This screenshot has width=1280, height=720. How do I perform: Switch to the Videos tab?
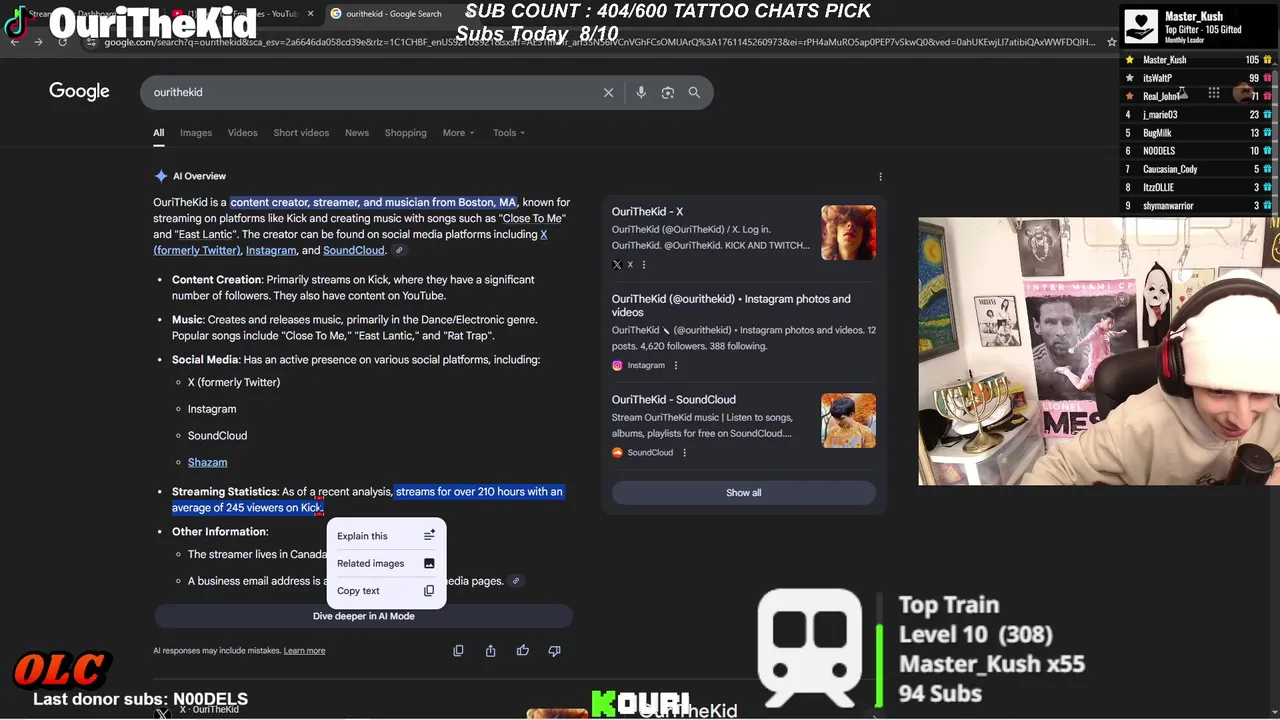pyautogui.click(x=242, y=133)
